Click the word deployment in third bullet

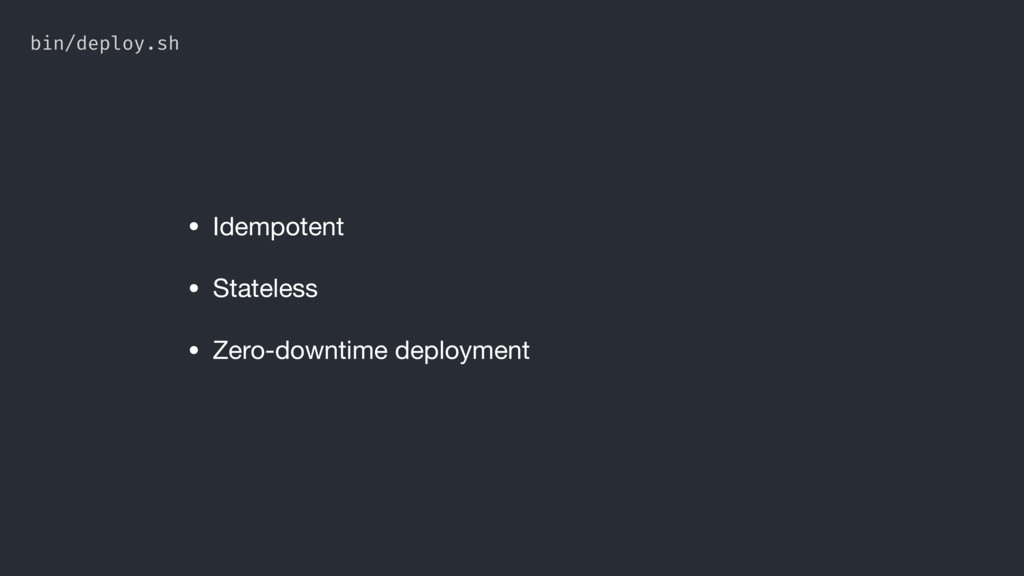pyautogui.click(x=462, y=352)
